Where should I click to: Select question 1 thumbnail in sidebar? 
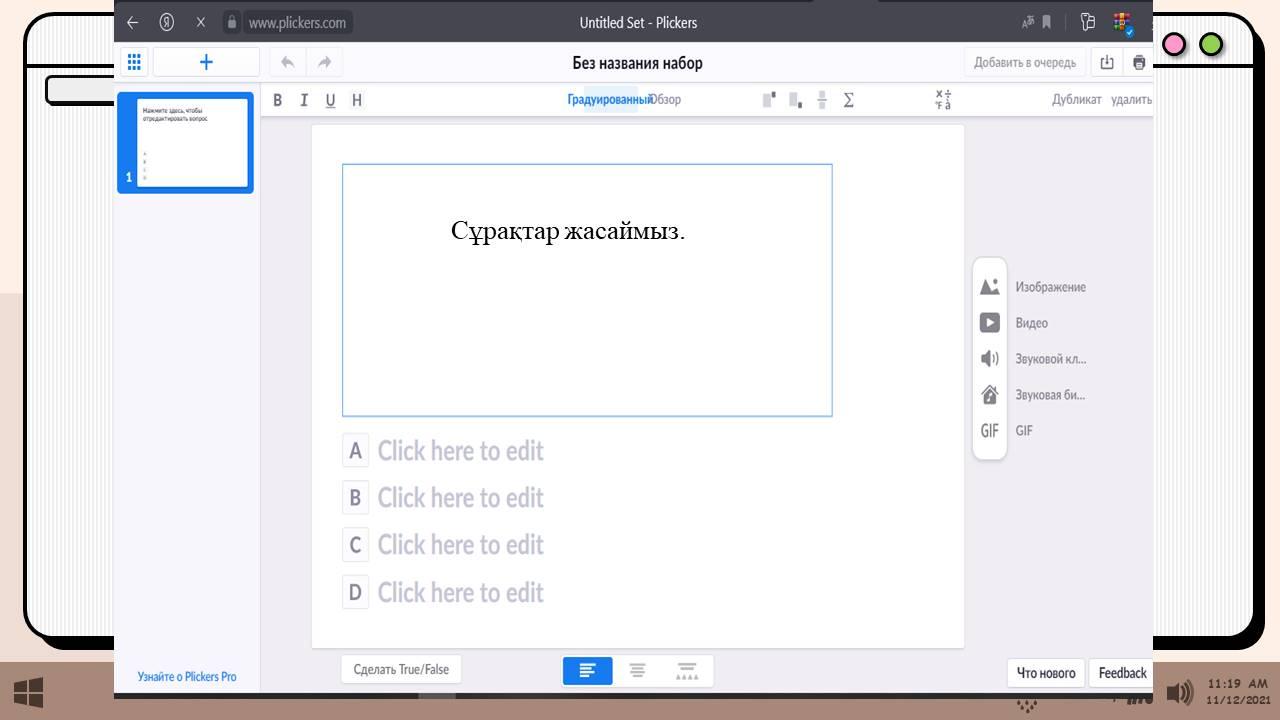[x=185, y=142]
